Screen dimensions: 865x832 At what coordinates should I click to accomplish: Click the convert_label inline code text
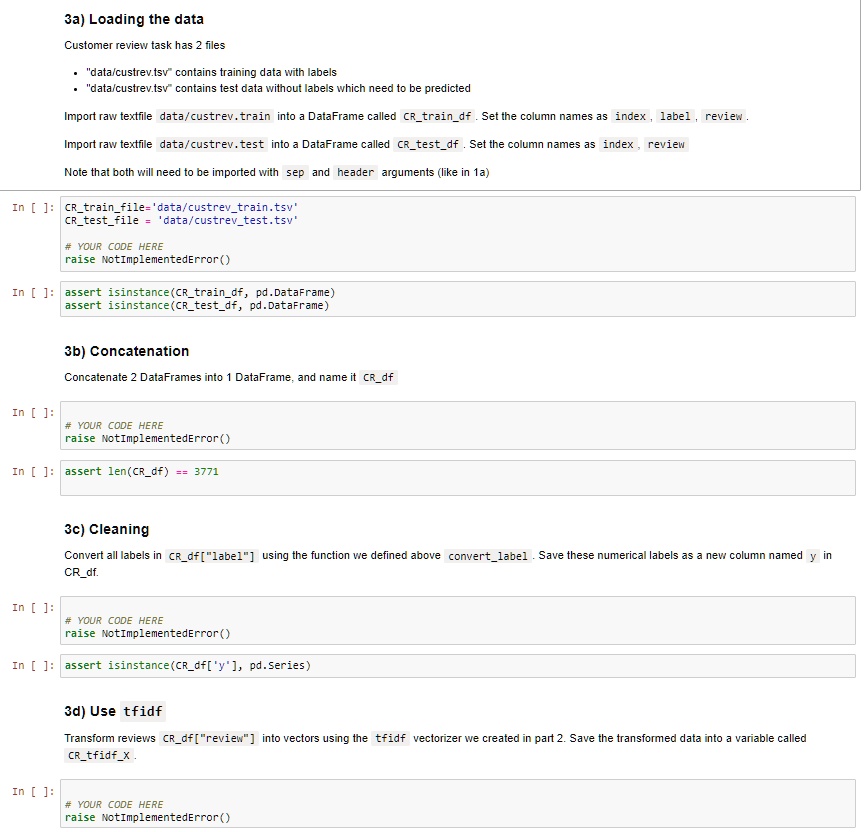pyautogui.click(x=488, y=556)
